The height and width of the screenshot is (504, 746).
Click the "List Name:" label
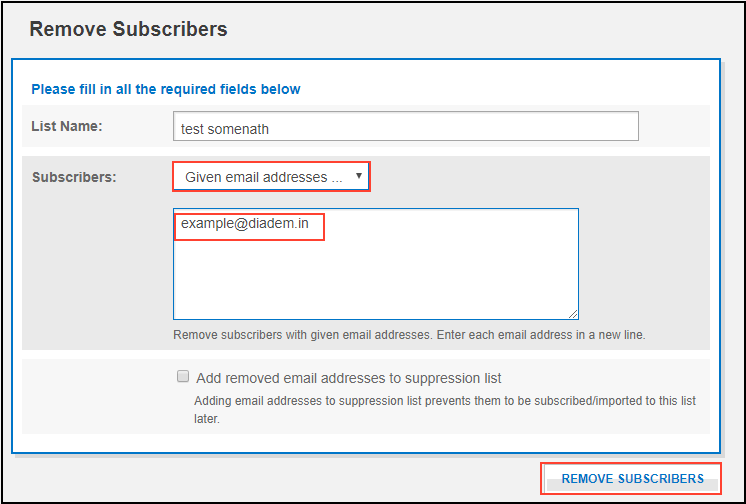(x=68, y=126)
